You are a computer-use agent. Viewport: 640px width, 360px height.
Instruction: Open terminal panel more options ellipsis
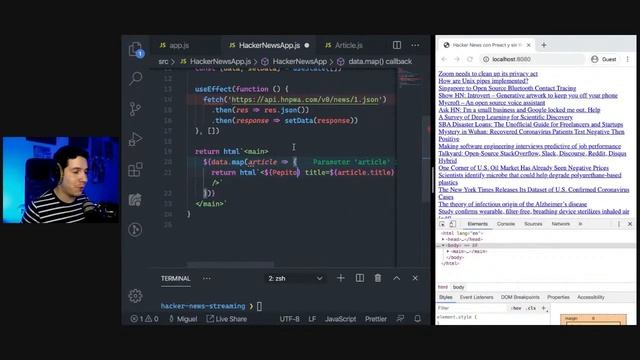[207, 278]
